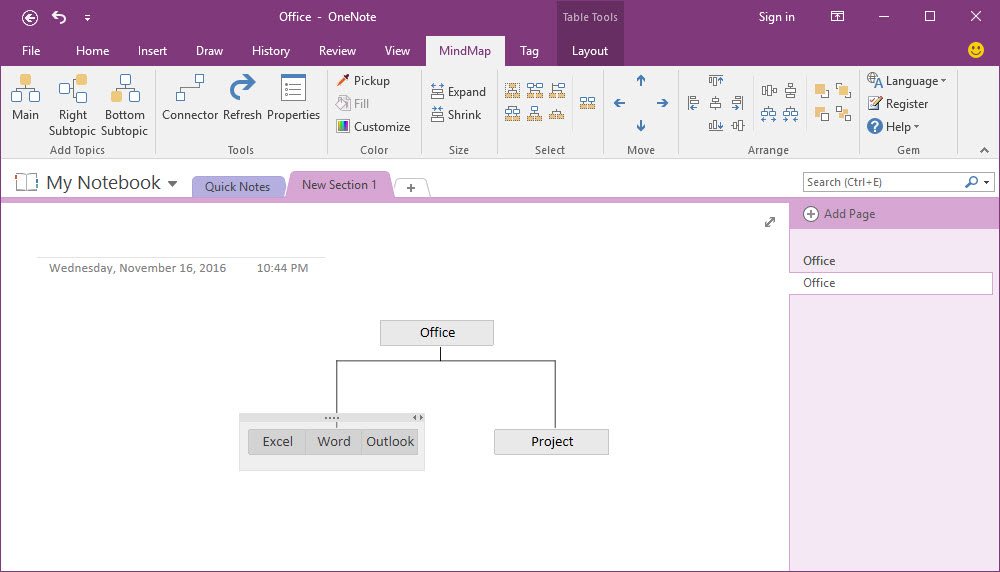Click the Register icon in Gem group
The image size is (1000, 572).
pyautogui.click(x=875, y=103)
